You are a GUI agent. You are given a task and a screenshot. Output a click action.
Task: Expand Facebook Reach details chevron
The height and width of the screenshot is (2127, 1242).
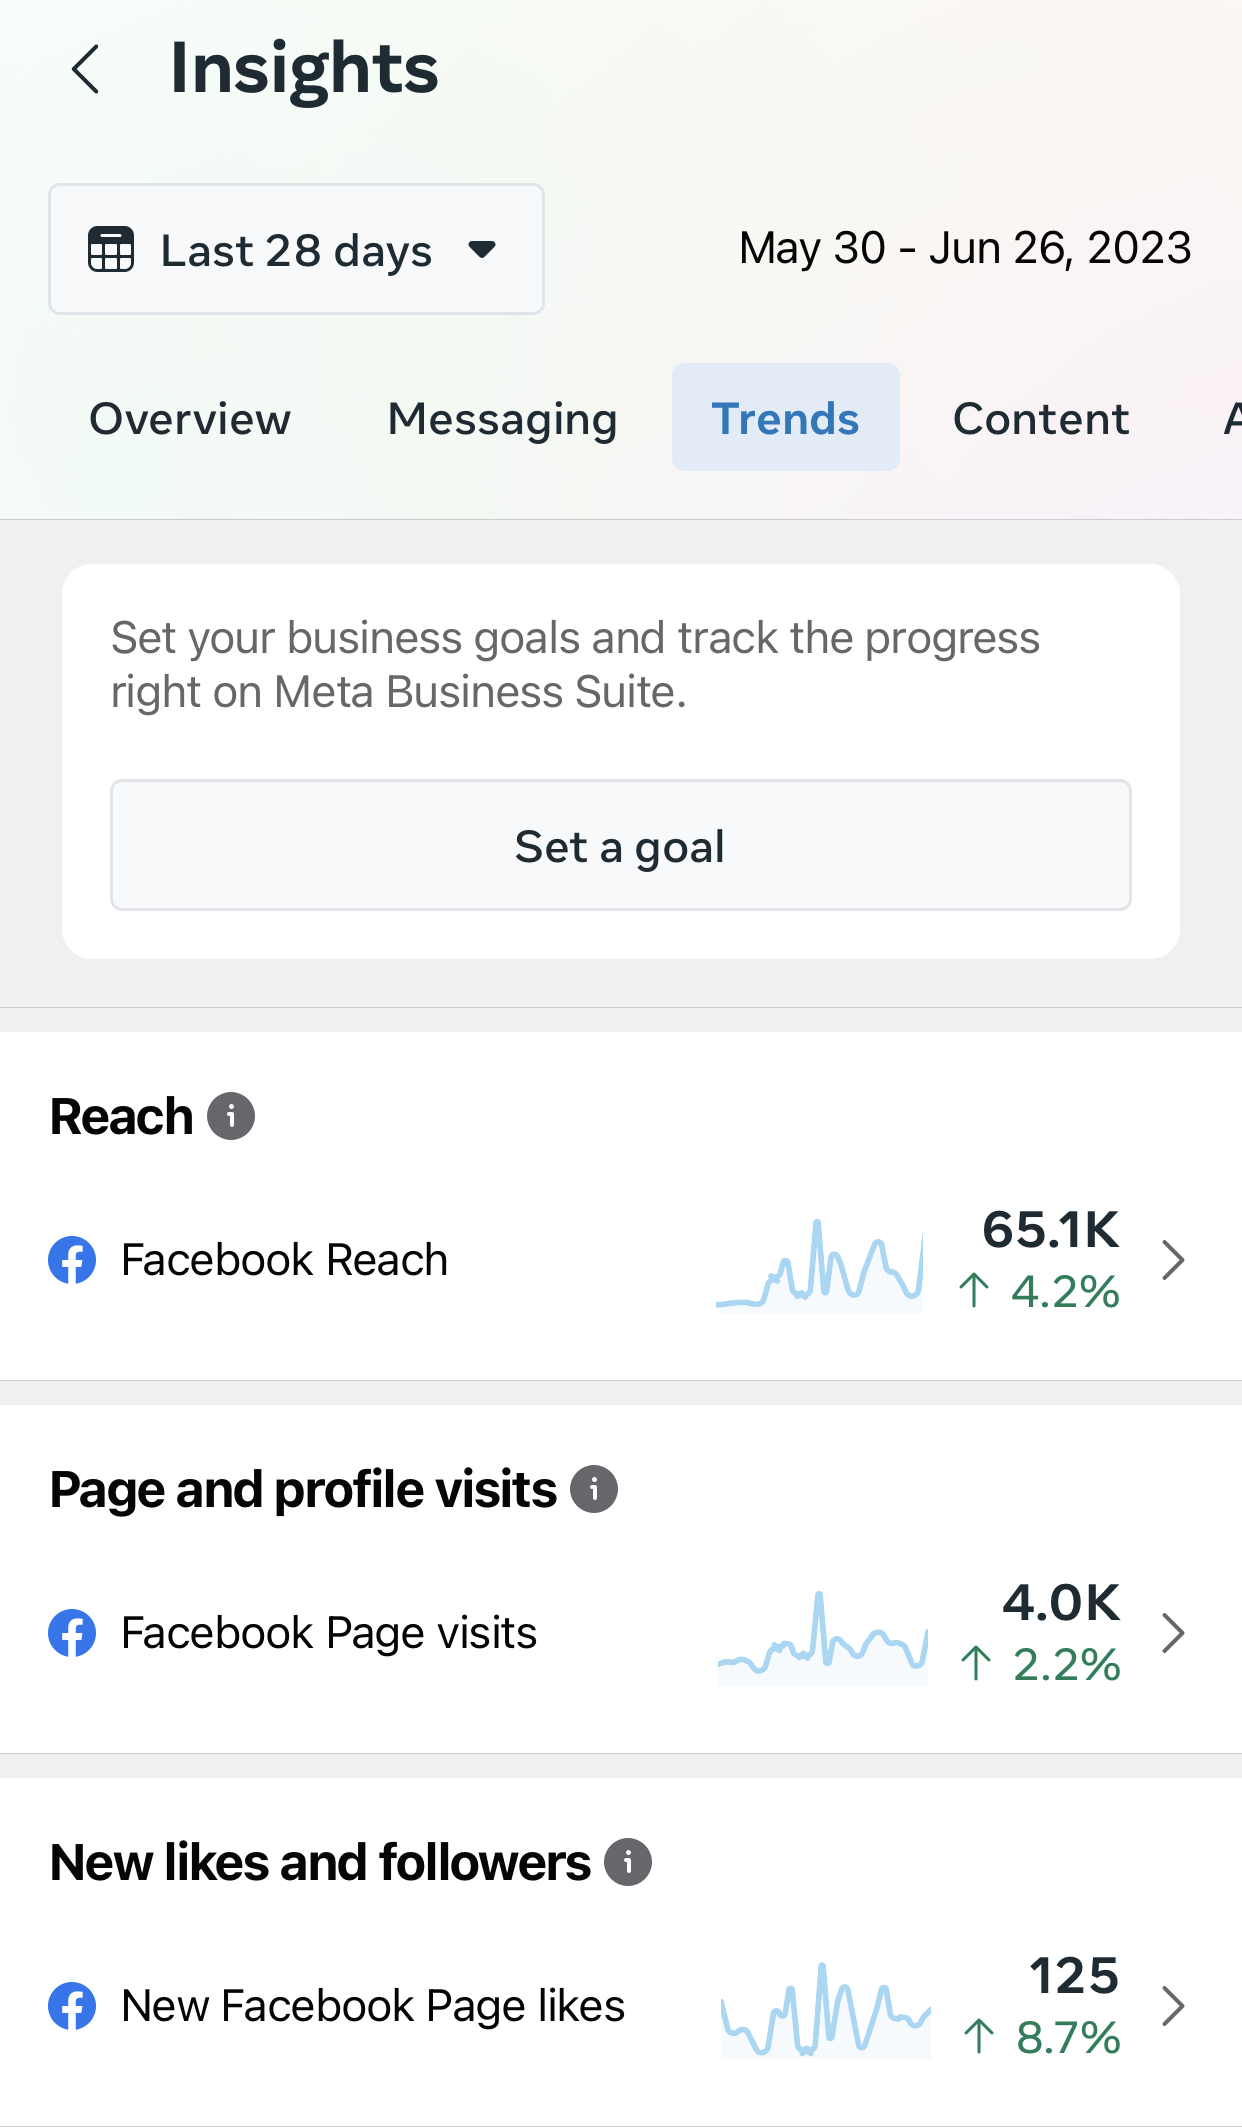(x=1173, y=1260)
